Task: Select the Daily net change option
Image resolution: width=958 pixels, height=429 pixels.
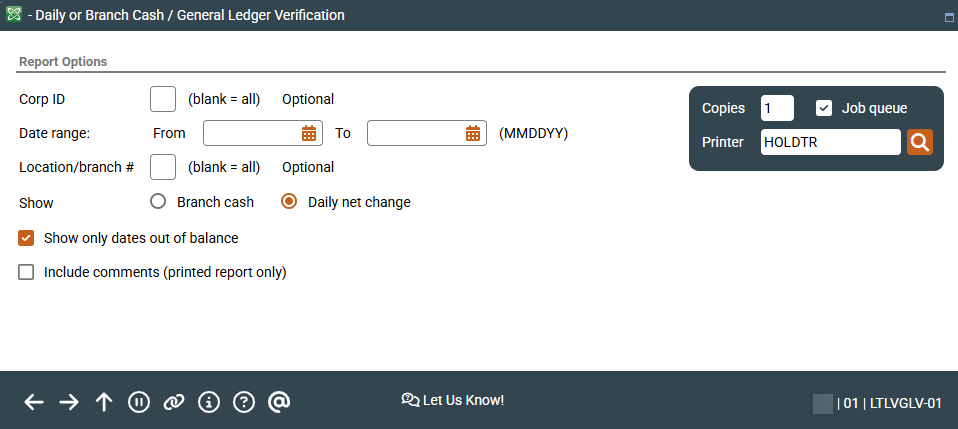Action: 289,202
